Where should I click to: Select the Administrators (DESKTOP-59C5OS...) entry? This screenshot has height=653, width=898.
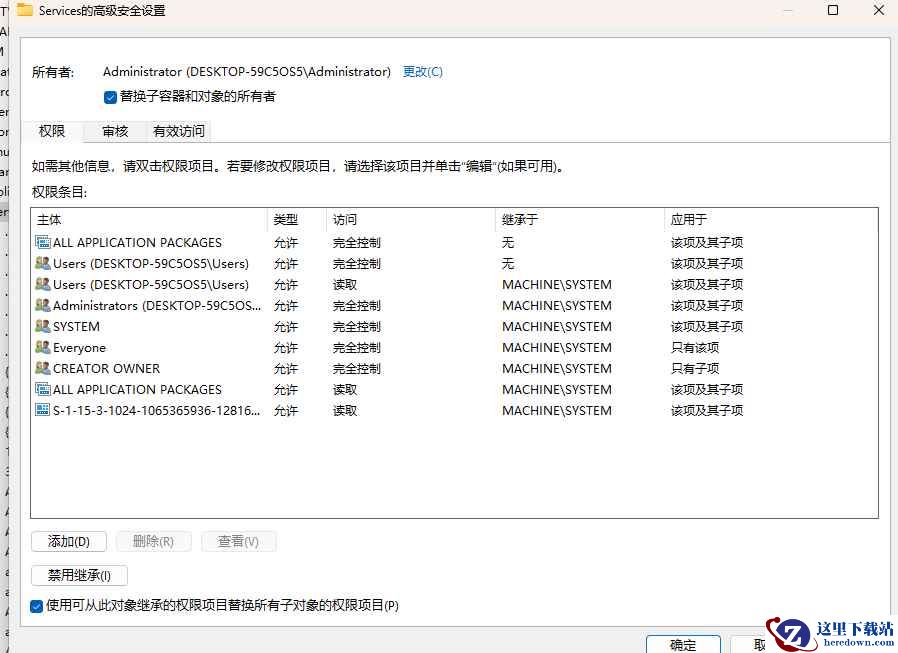[x=157, y=305]
